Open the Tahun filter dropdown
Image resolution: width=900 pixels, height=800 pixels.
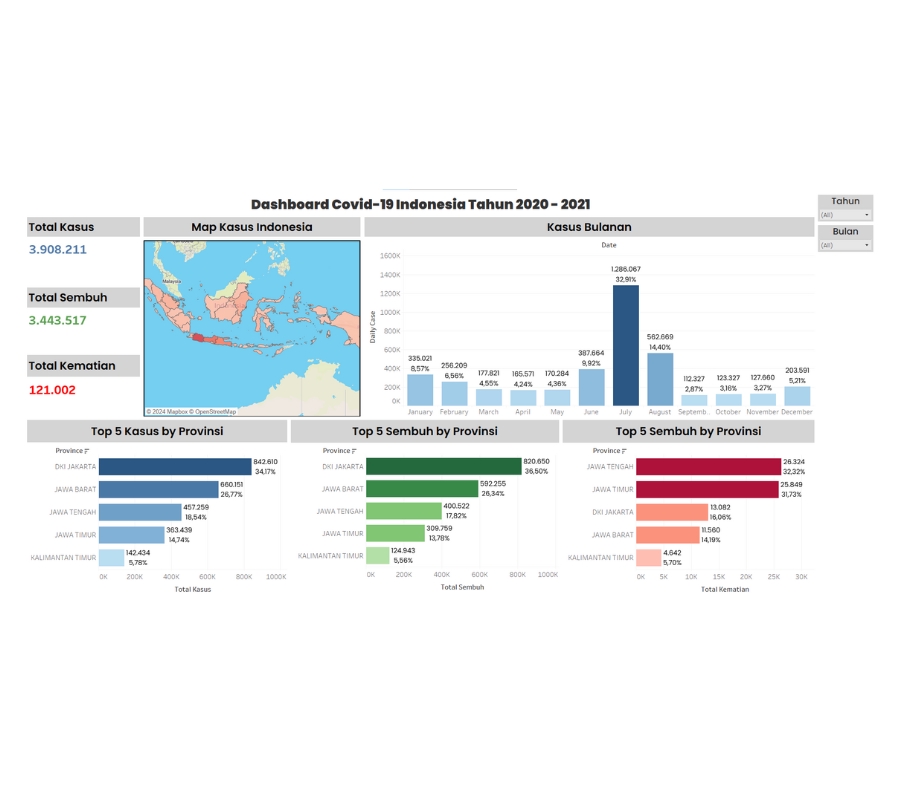click(x=845, y=215)
